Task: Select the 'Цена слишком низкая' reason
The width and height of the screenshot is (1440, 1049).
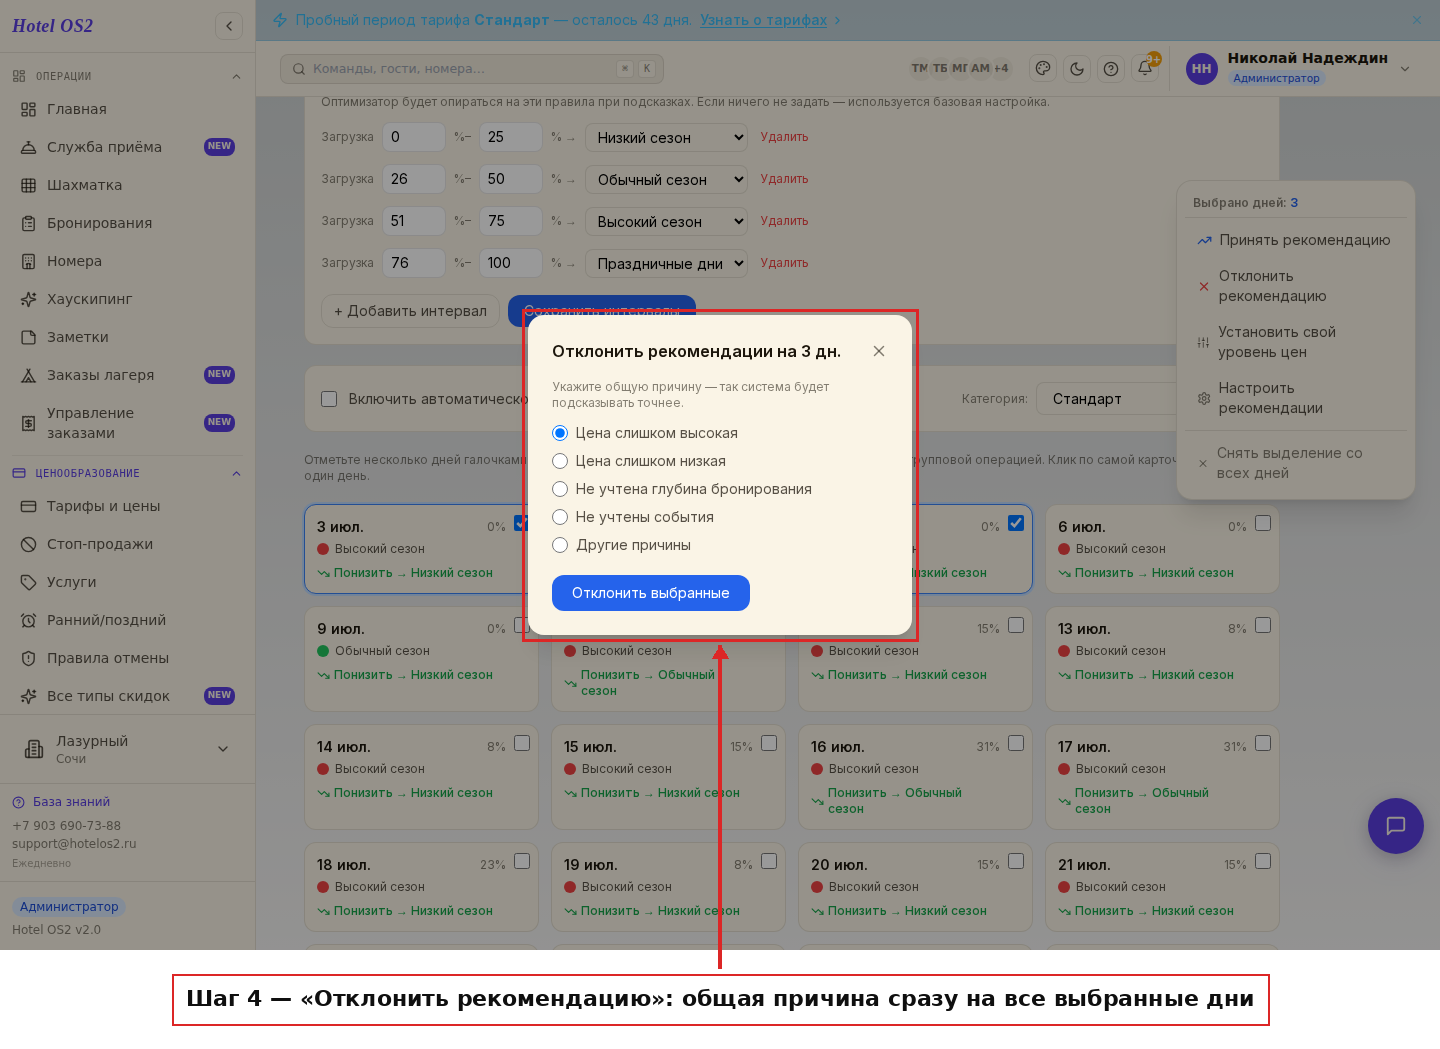Action: [x=639, y=461]
